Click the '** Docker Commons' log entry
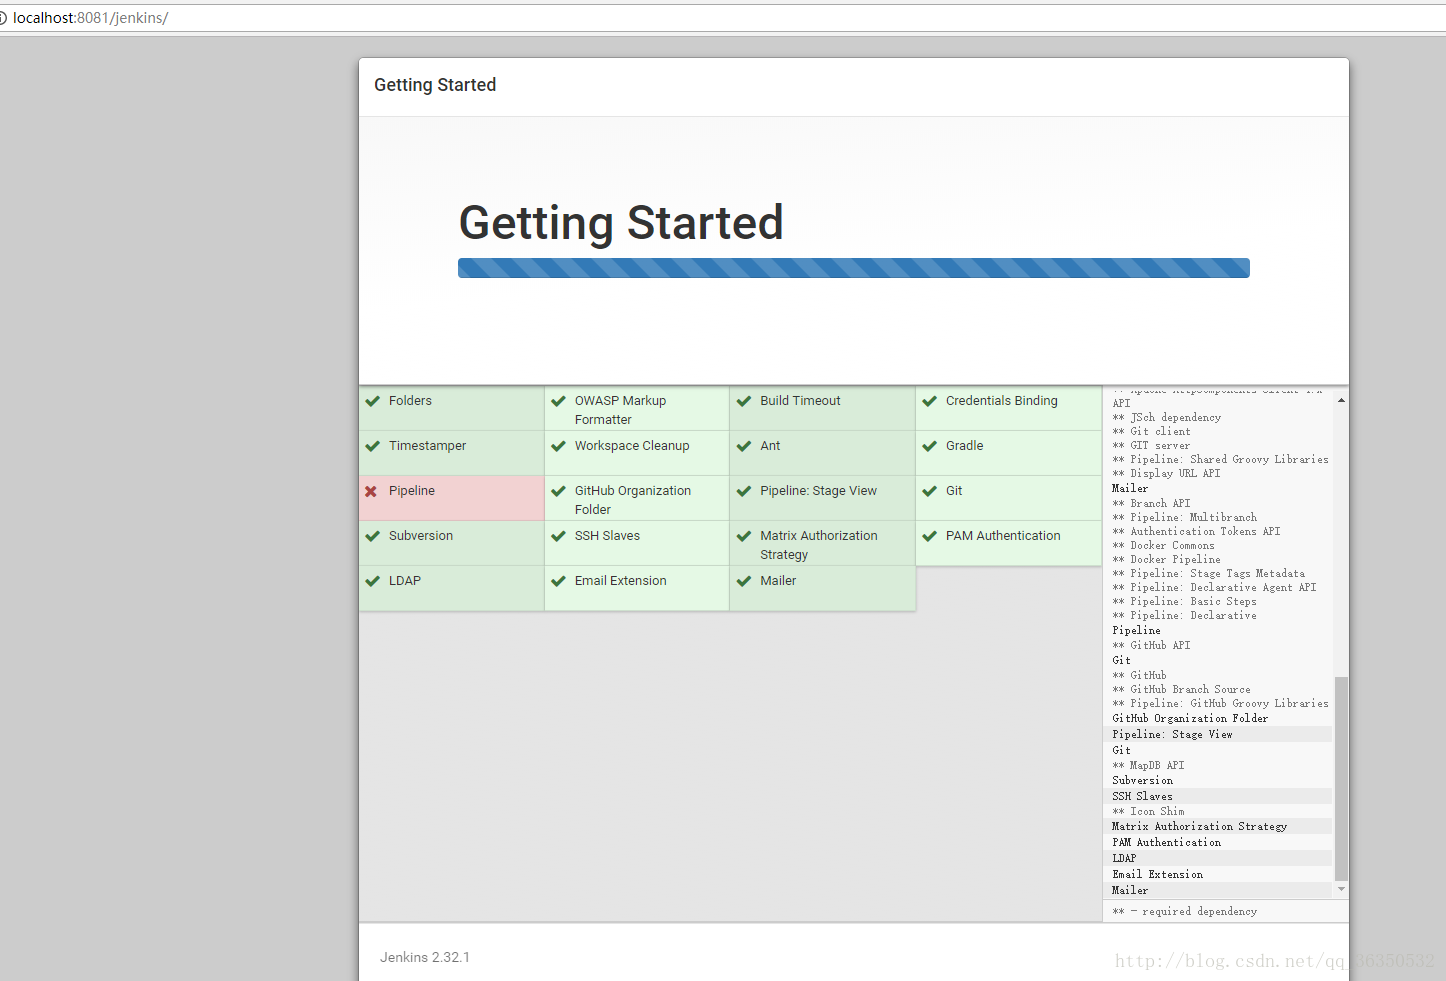The image size is (1446, 981). point(1164,546)
